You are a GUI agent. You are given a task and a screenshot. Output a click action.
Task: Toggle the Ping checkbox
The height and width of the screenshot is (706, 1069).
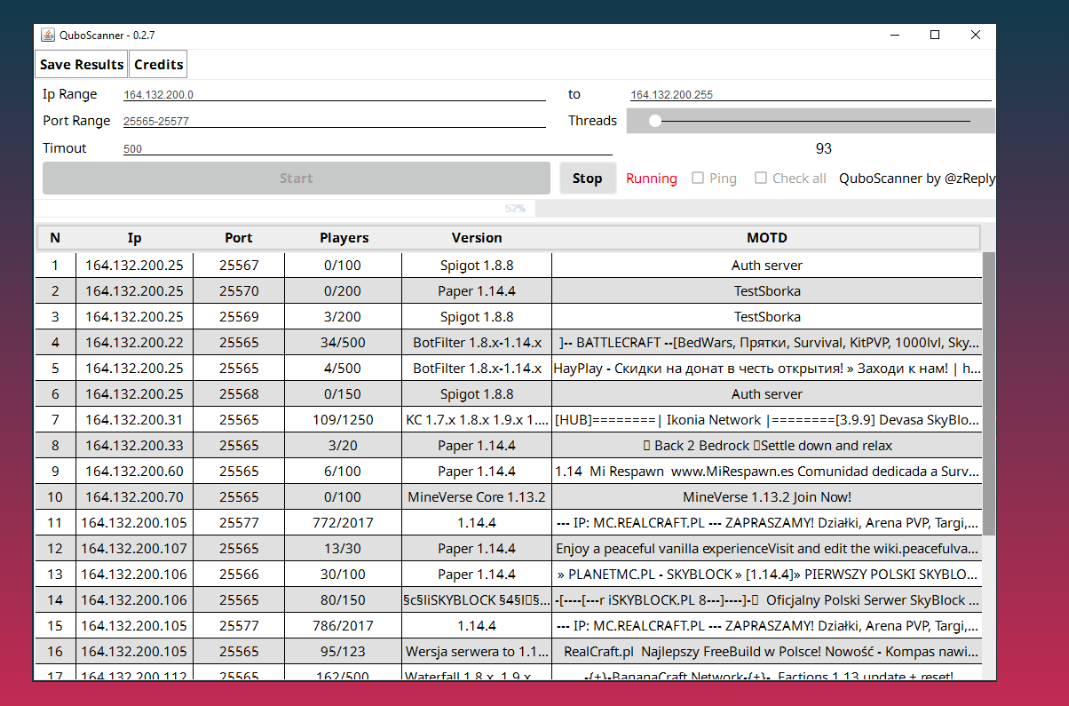697,178
